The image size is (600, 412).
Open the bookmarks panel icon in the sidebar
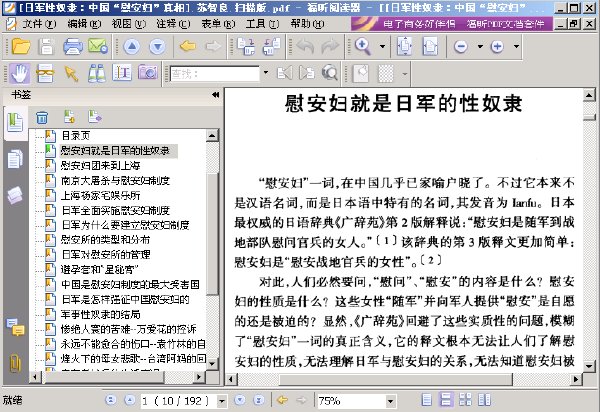[x=15, y=123]
